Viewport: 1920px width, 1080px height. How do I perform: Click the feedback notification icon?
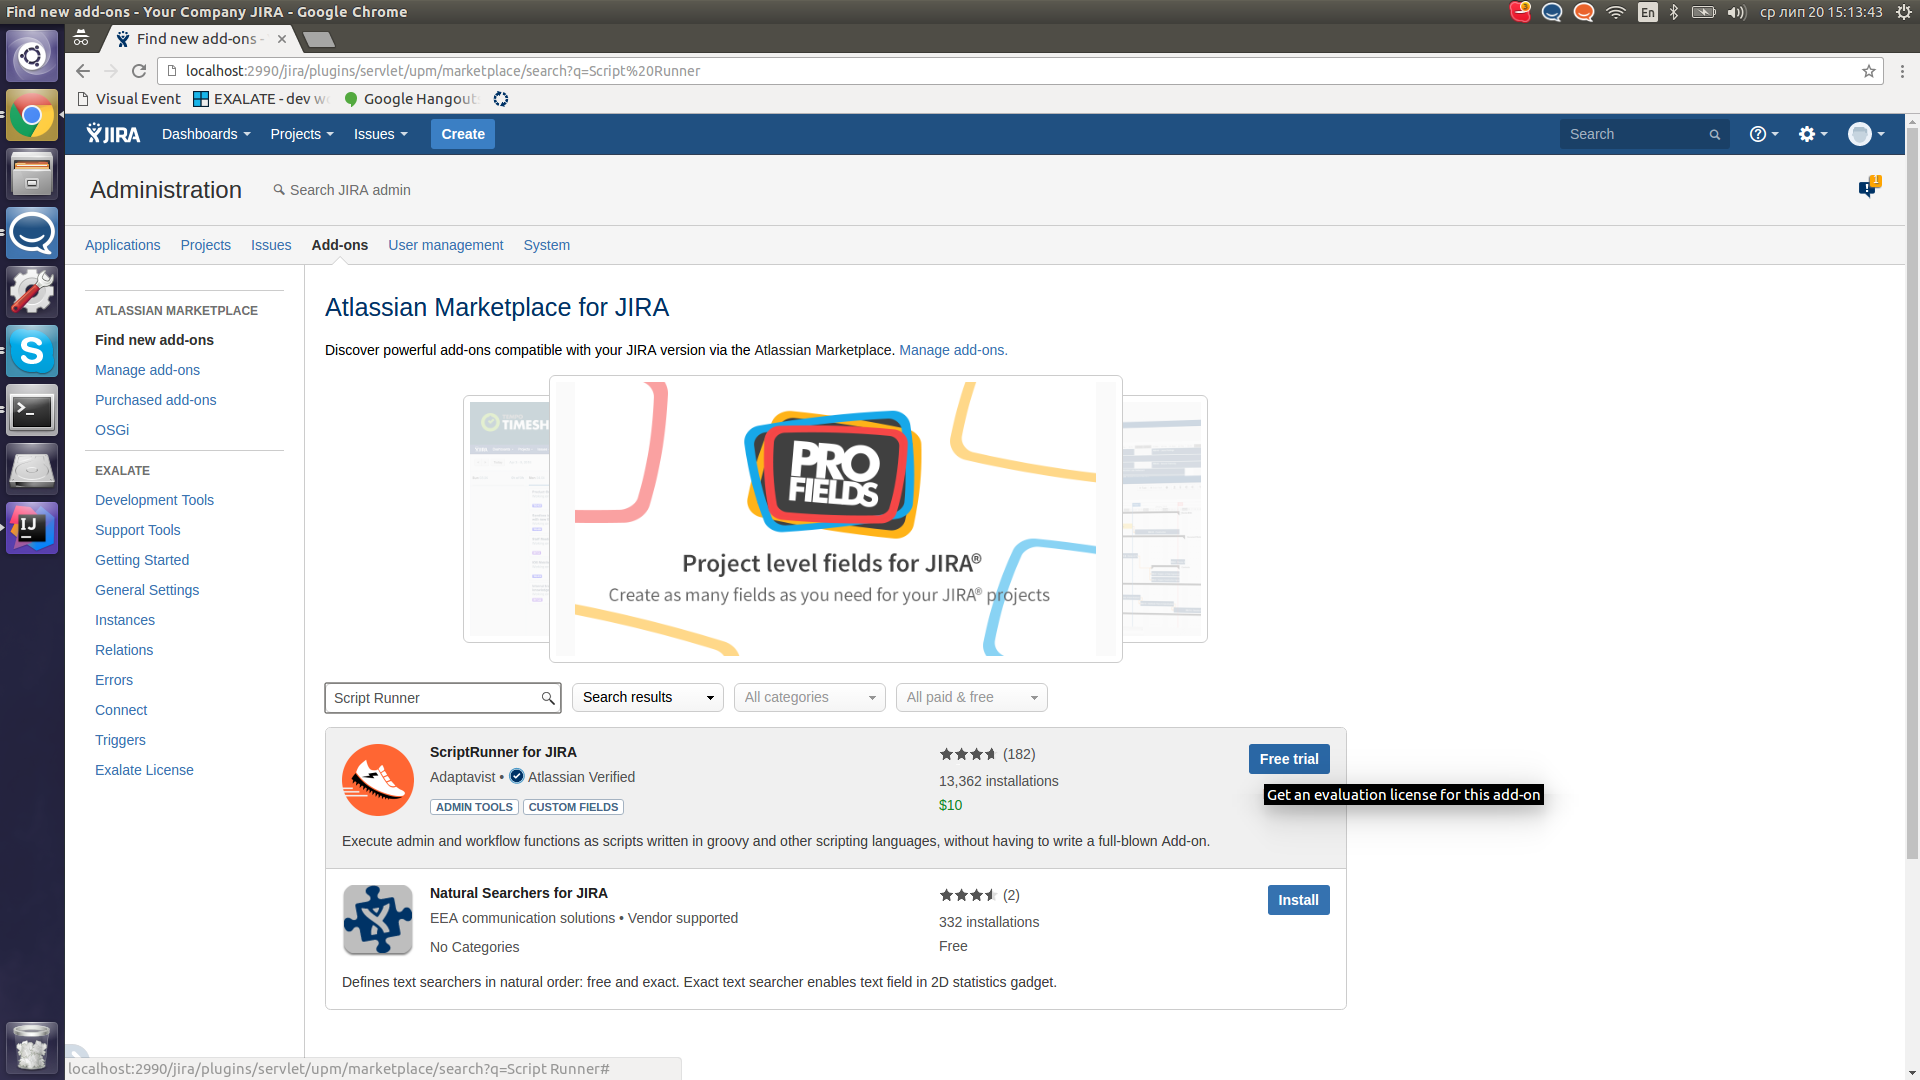pos(1868,187)
